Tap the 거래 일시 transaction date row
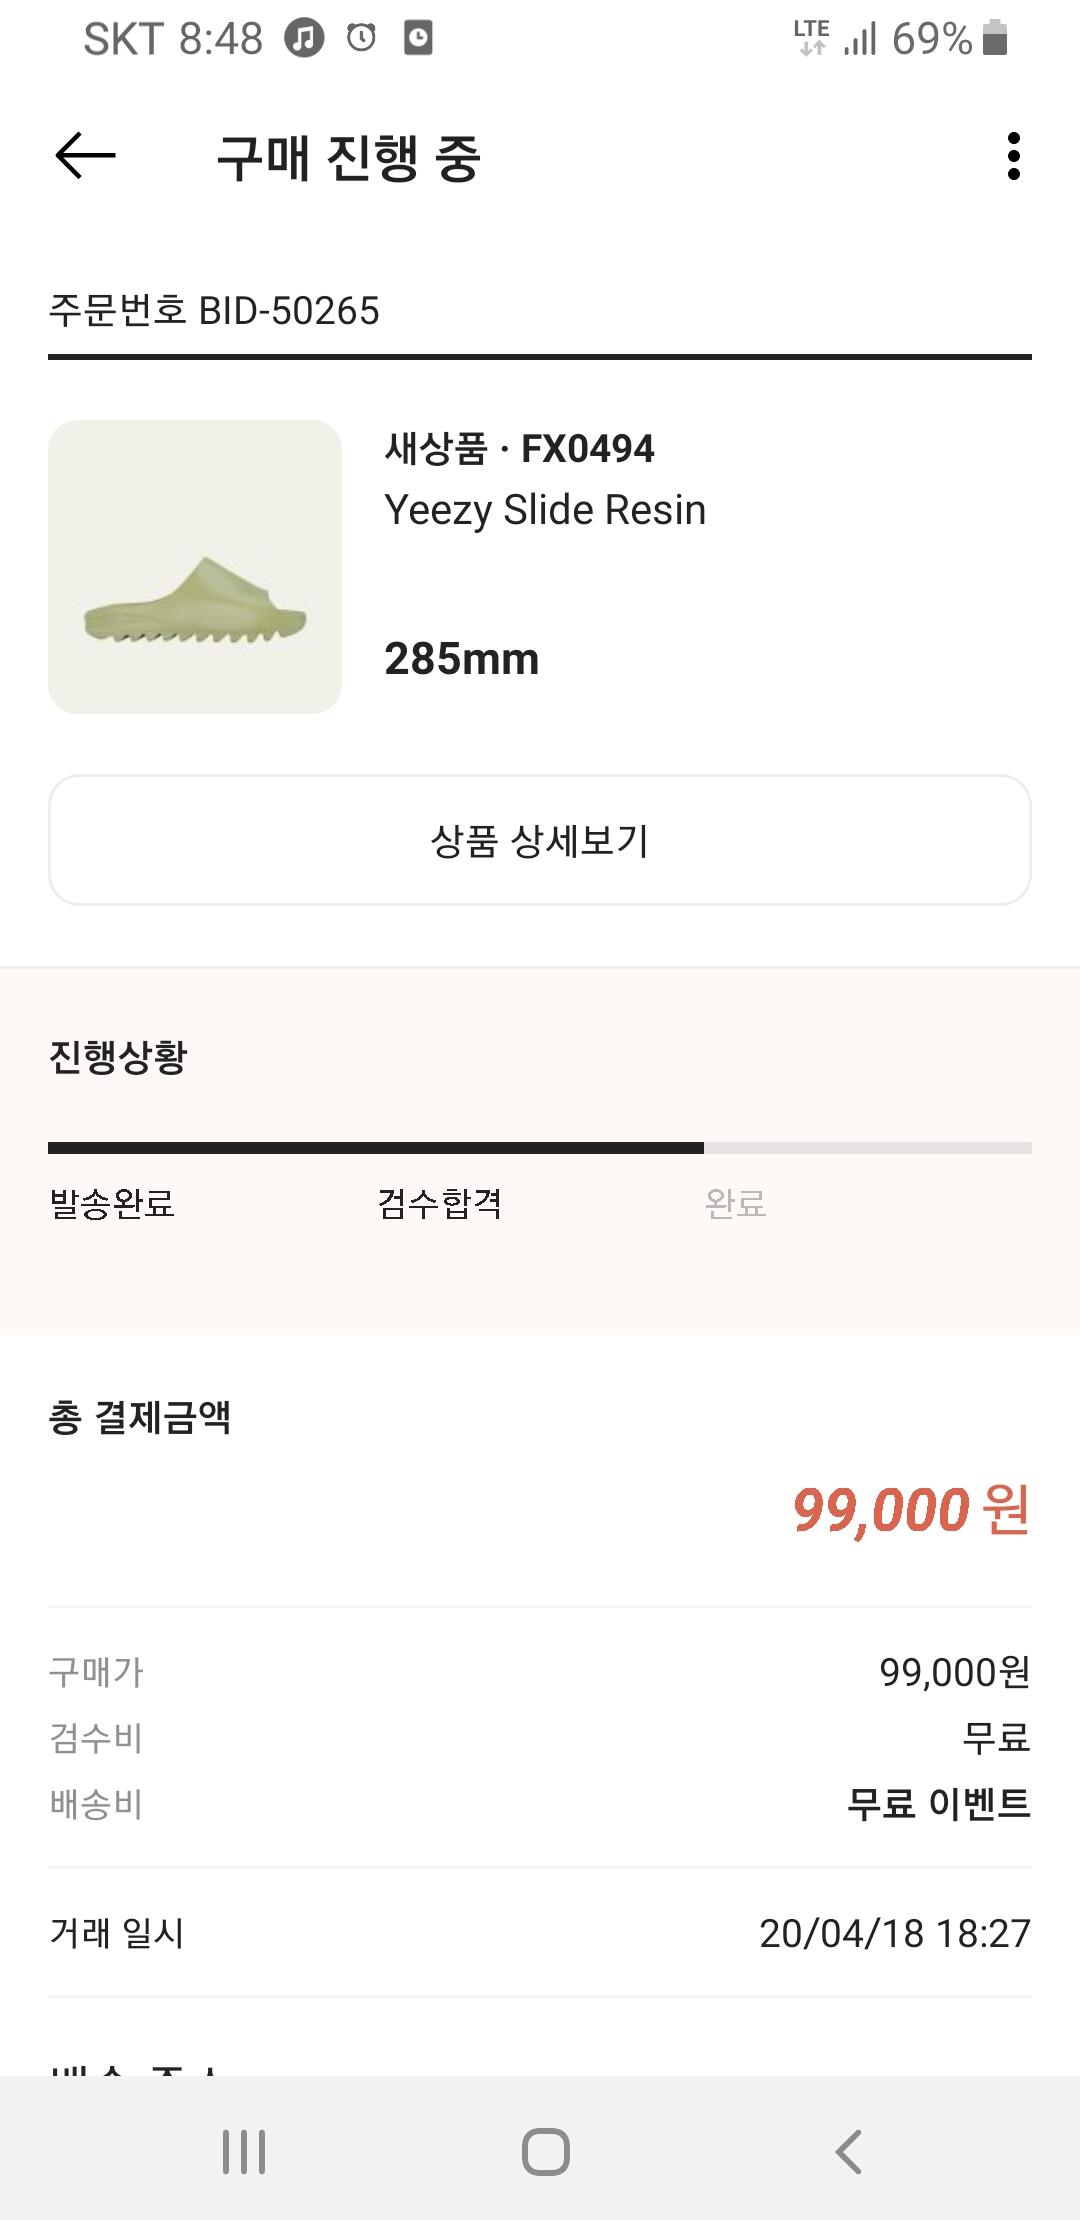Image resolution: width=1080 pixels, height=2220 pixels. click(x=540, y=1933)
